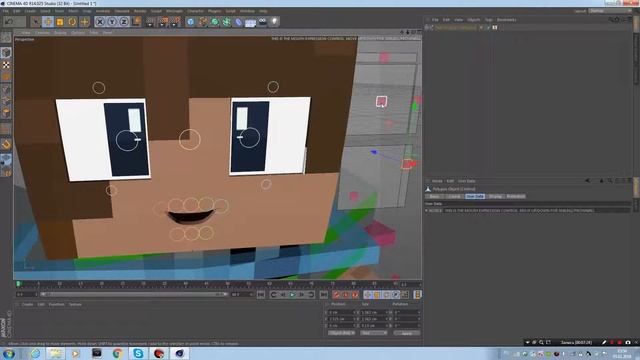The width and height of the screenshot is (640, 360).
Task: Add a camera from the toolbar
Action: pyautogui.click(x=262, y=22)
